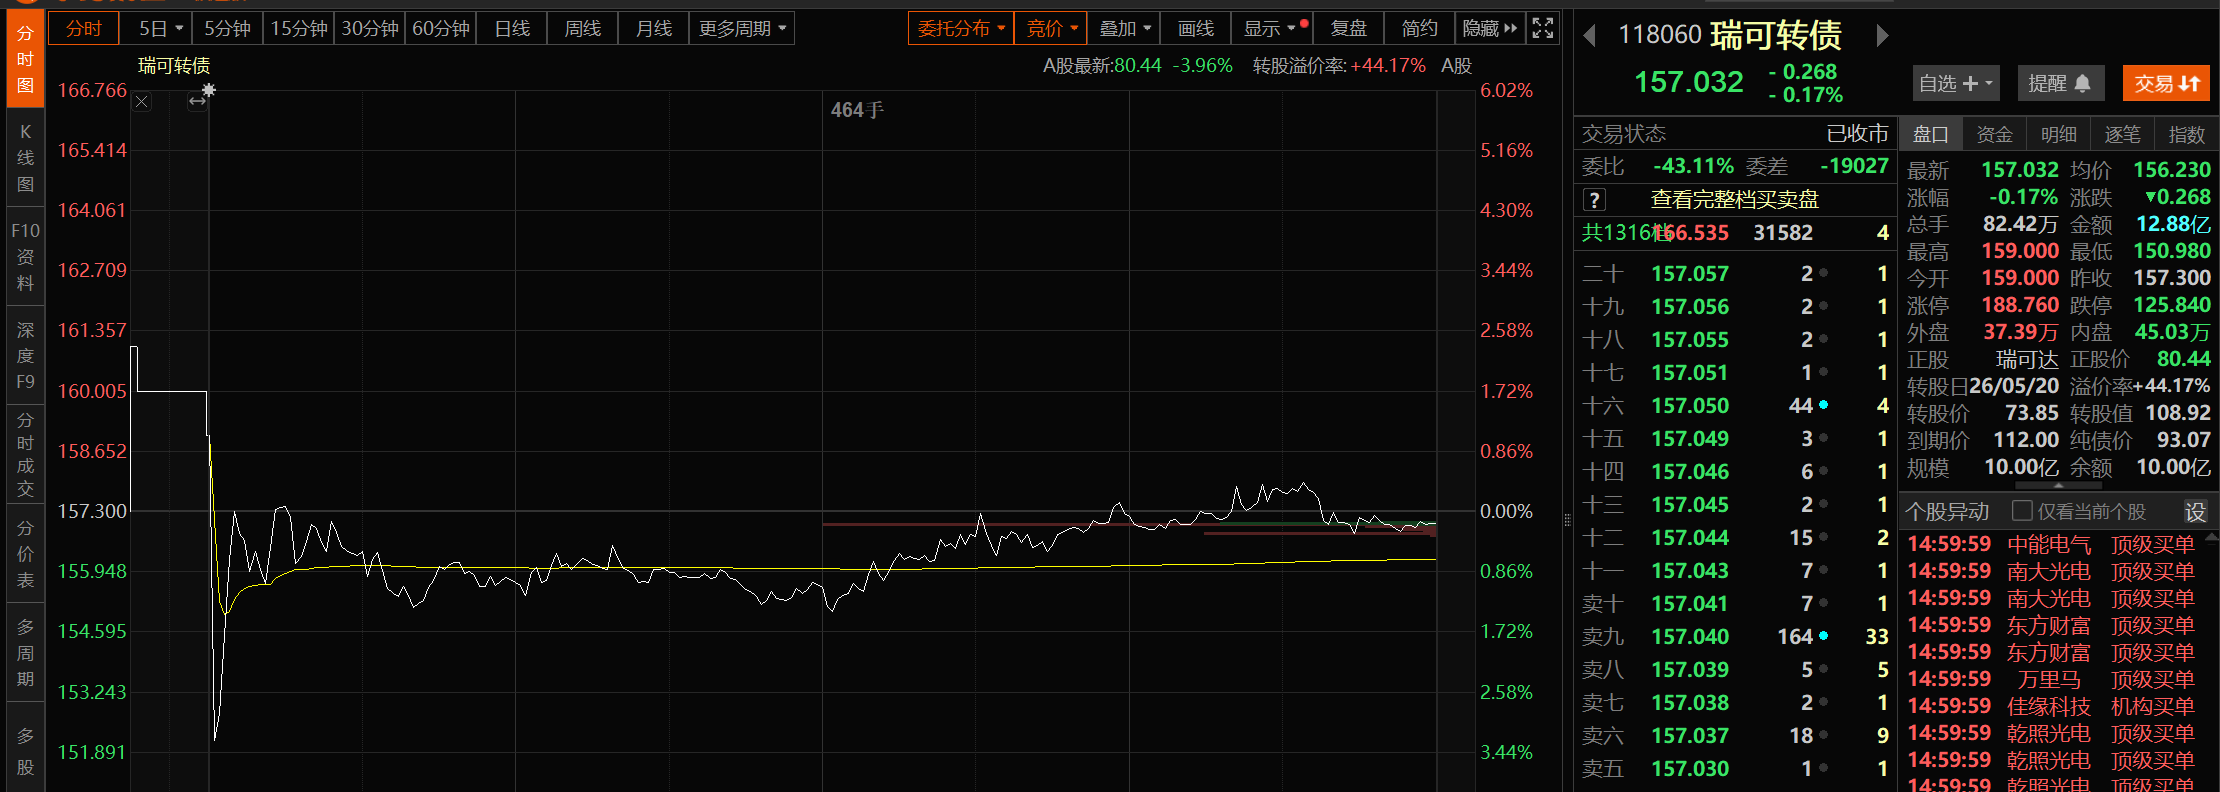2220x792 pixels.
Task: Select the 盘口 tab
Action: [x=1931, y=134]
